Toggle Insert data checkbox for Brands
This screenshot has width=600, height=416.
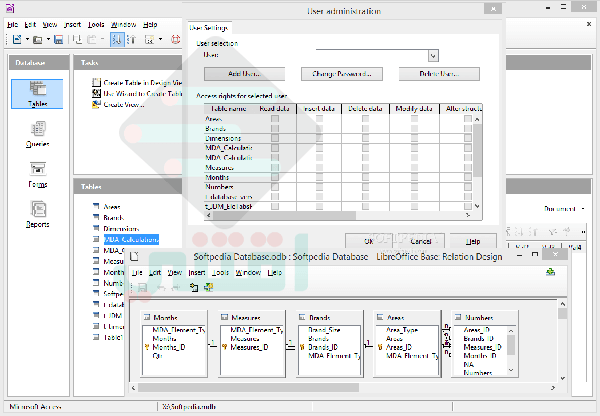point(319,129)
